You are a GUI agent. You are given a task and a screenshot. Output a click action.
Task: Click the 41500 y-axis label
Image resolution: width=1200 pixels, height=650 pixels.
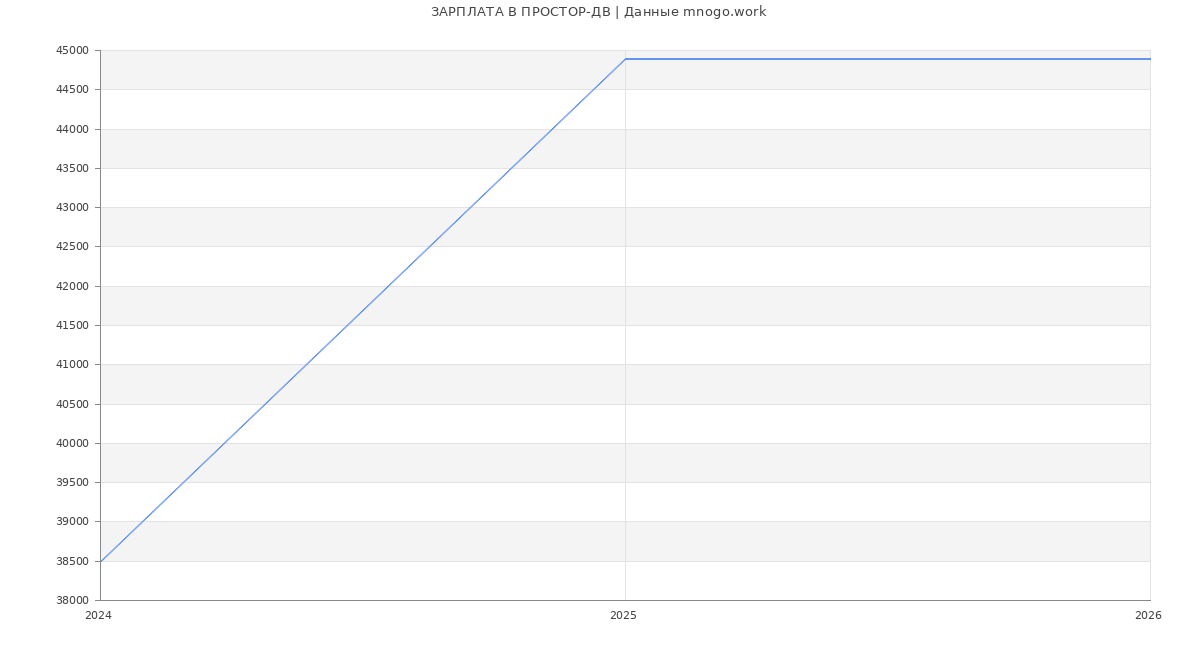point(72,326)
